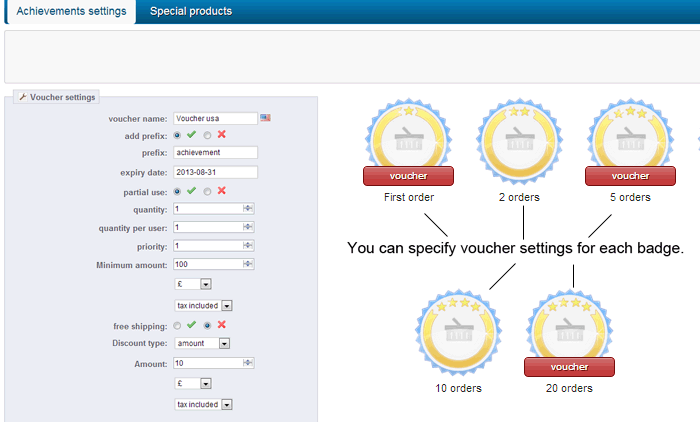The width and height of the screenshot is (700, 422).
Task: Switch to the Special products tab
Action: pos(190,11)
